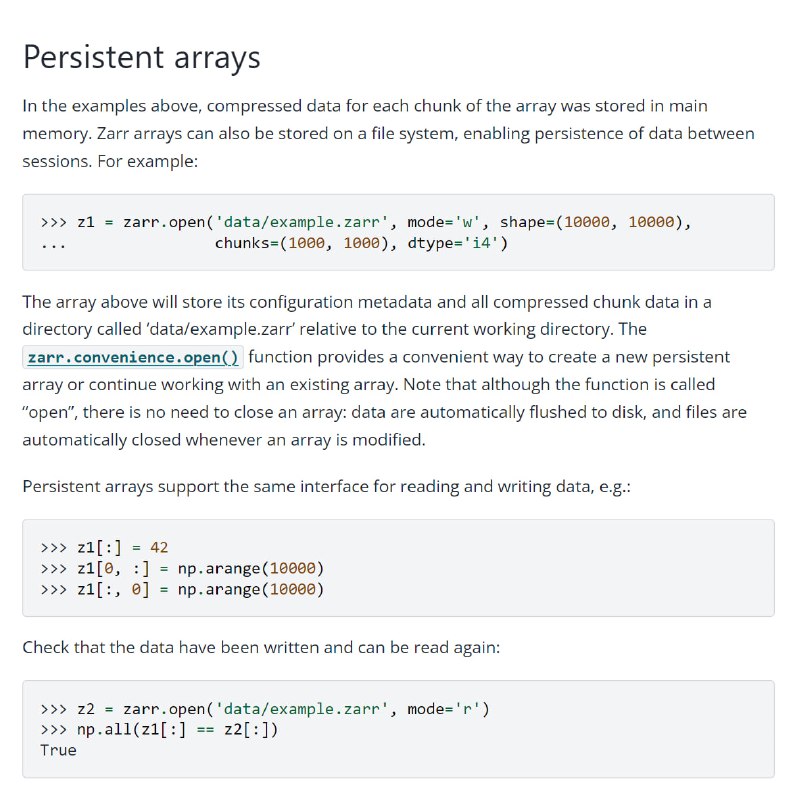Click the Persistent arrays heading
This screenshot has height=800, width=793.
click(x=141, y=57)
